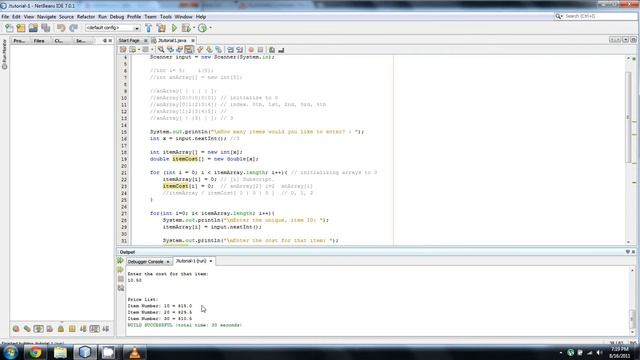Screen dimensions: 640x360
Task: Close the Start Page tab
Action: [145, 40]
